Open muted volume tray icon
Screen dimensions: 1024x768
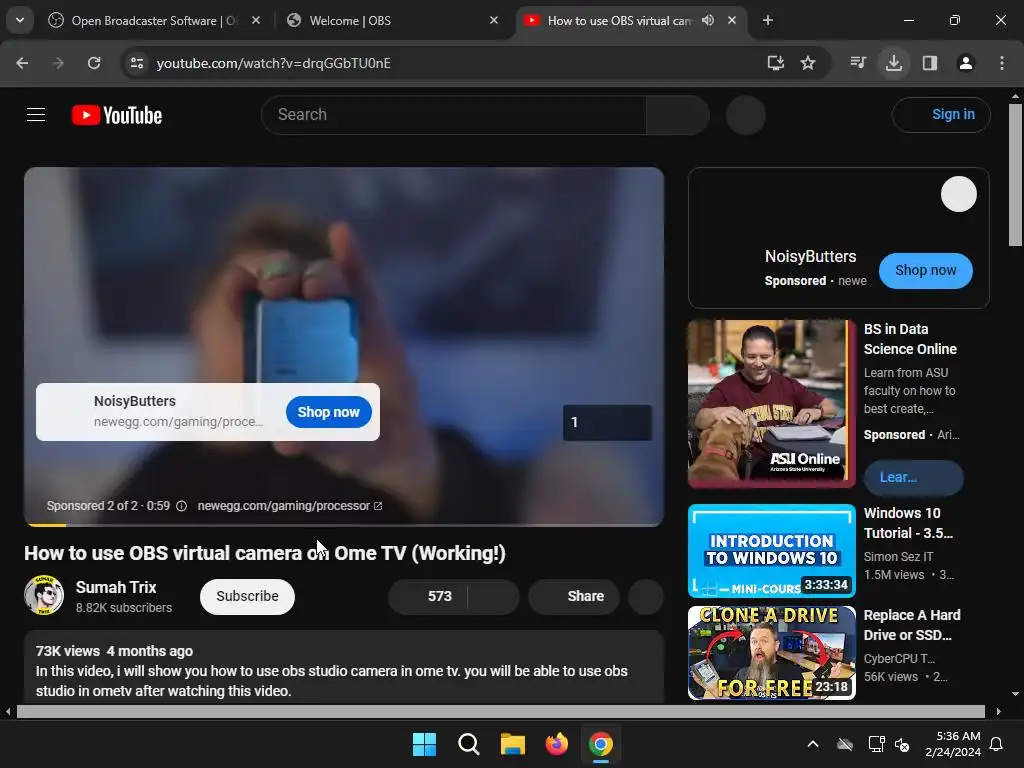click(x=903, y=744)
